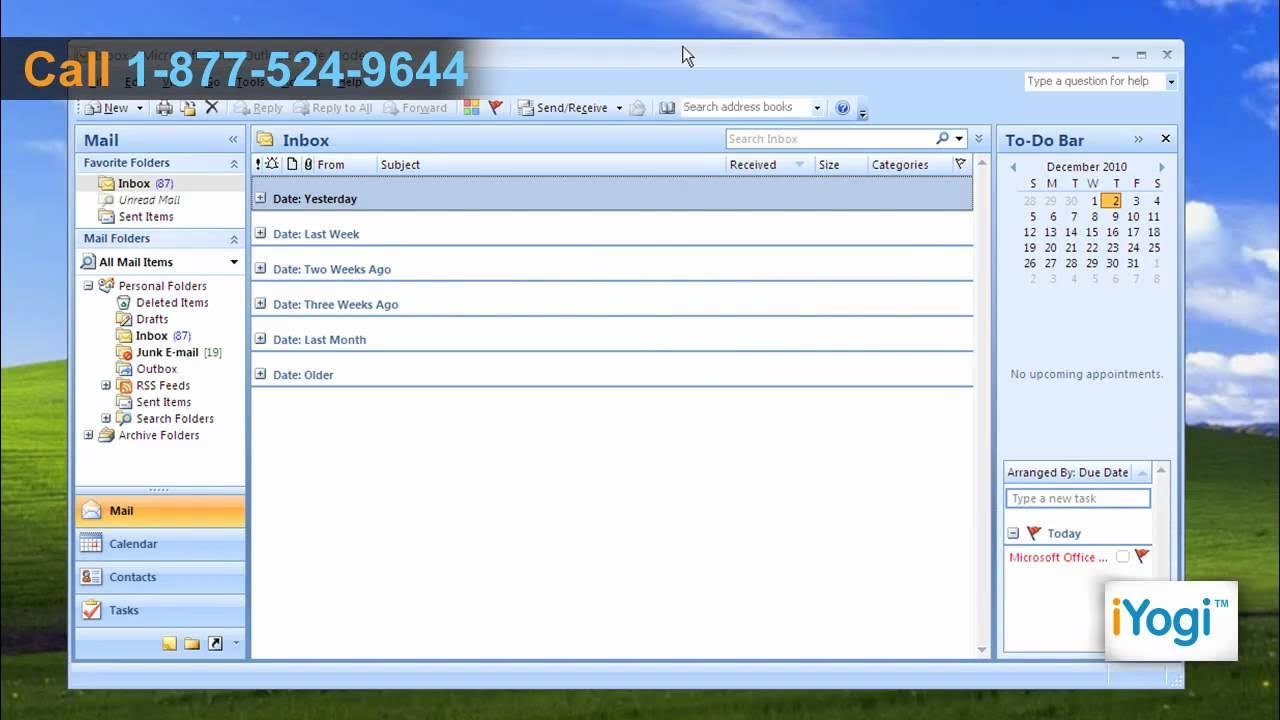
Task: Click the Send/Receive button
Action: pyautogui.click(x=562, y=108)
